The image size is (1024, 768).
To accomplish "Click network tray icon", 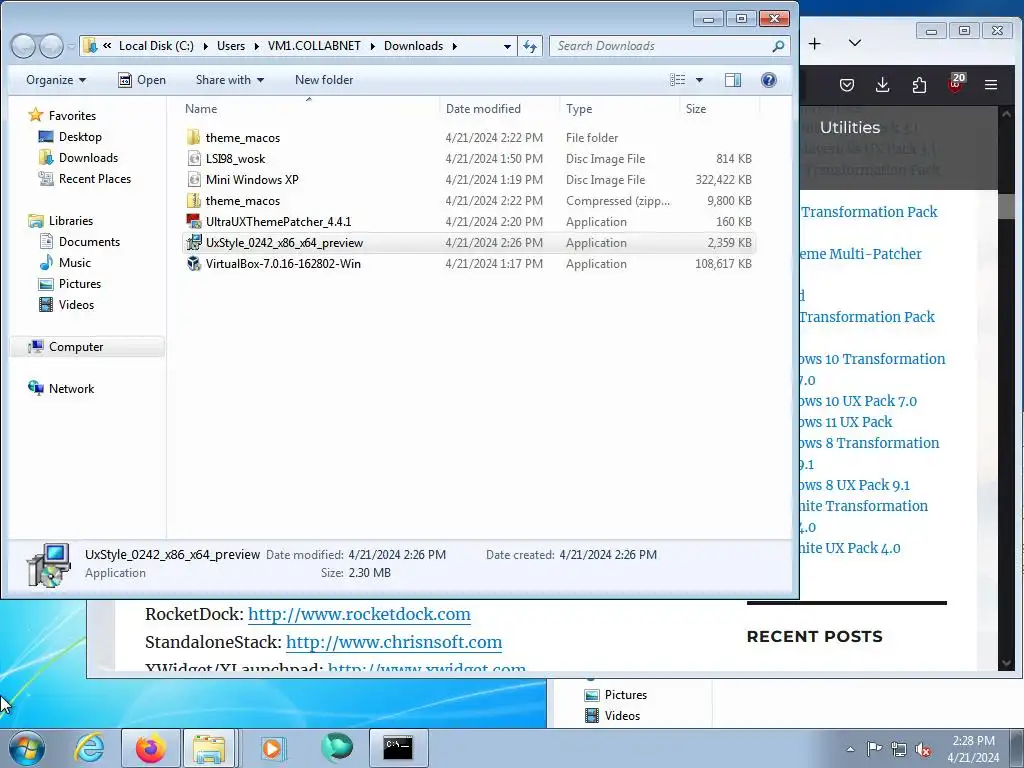I will [899, 749].
